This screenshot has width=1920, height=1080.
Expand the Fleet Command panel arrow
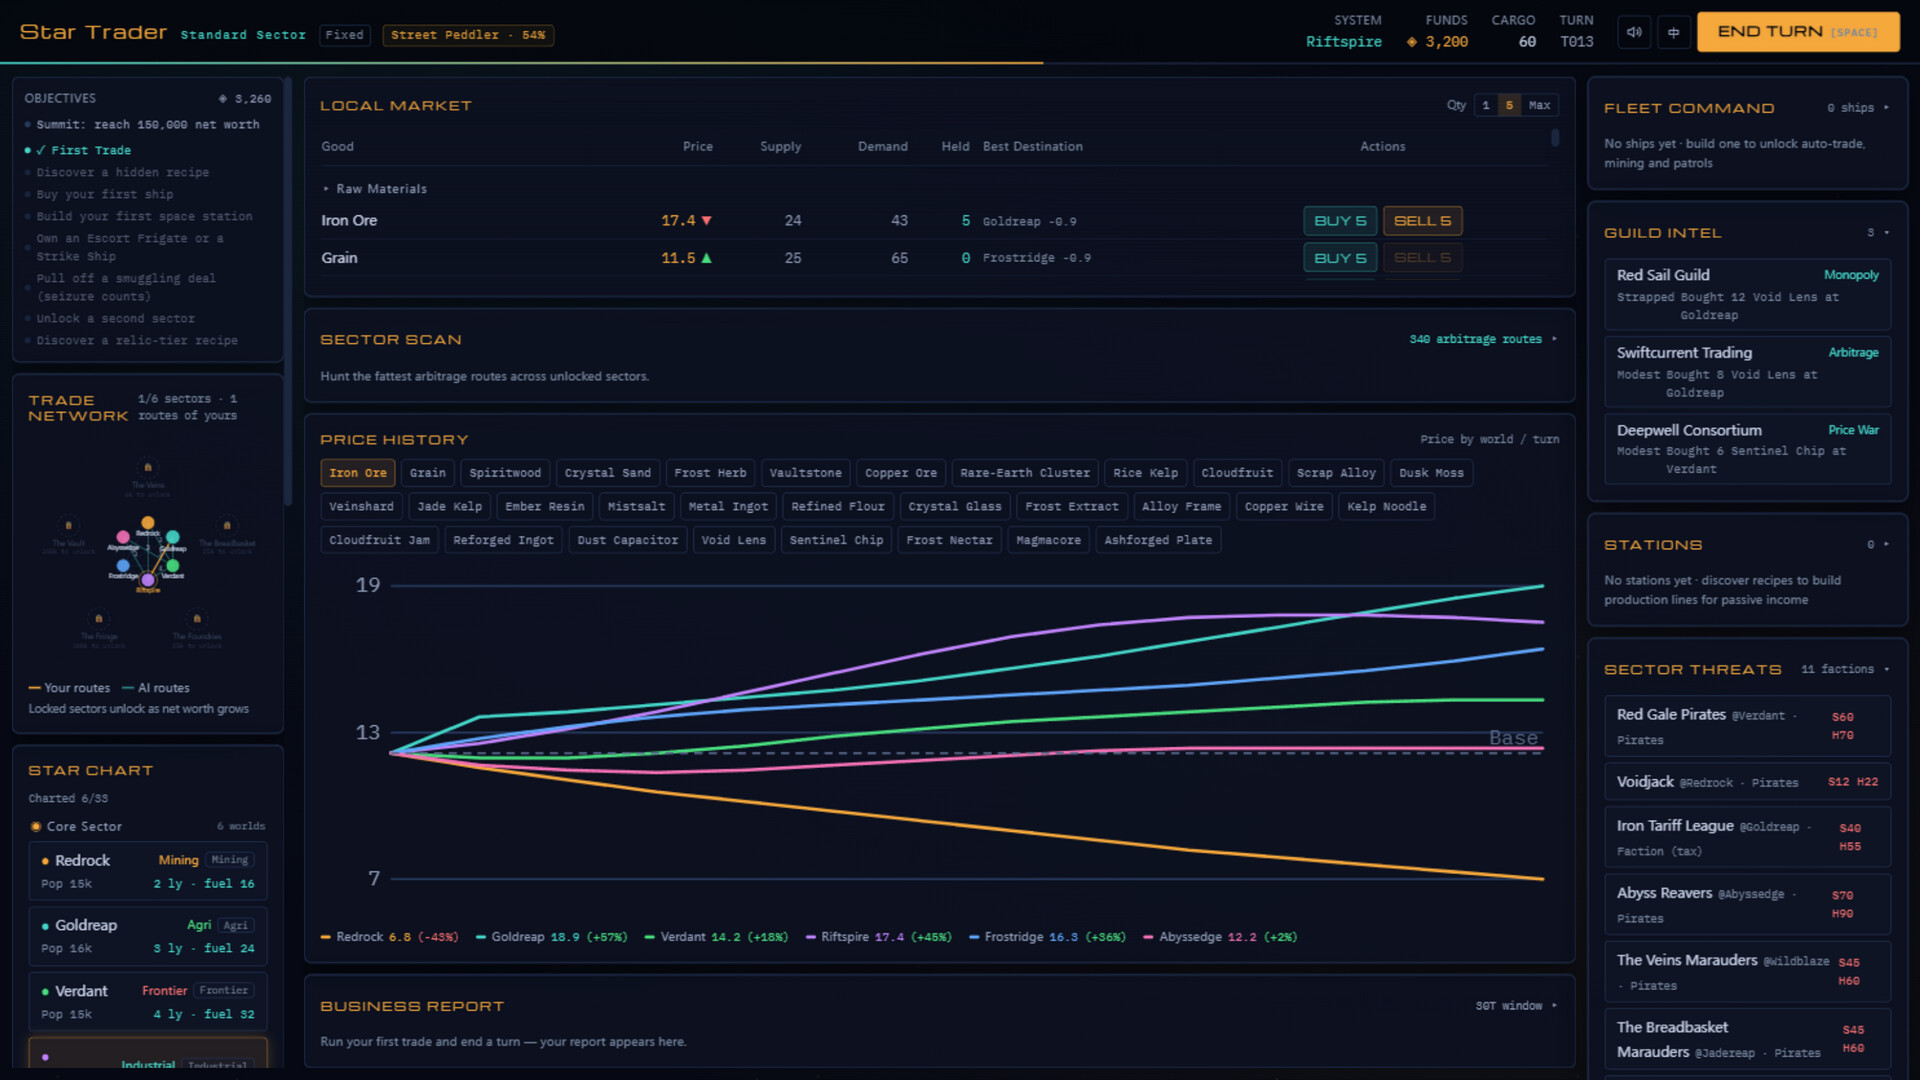coord(1886,108)
